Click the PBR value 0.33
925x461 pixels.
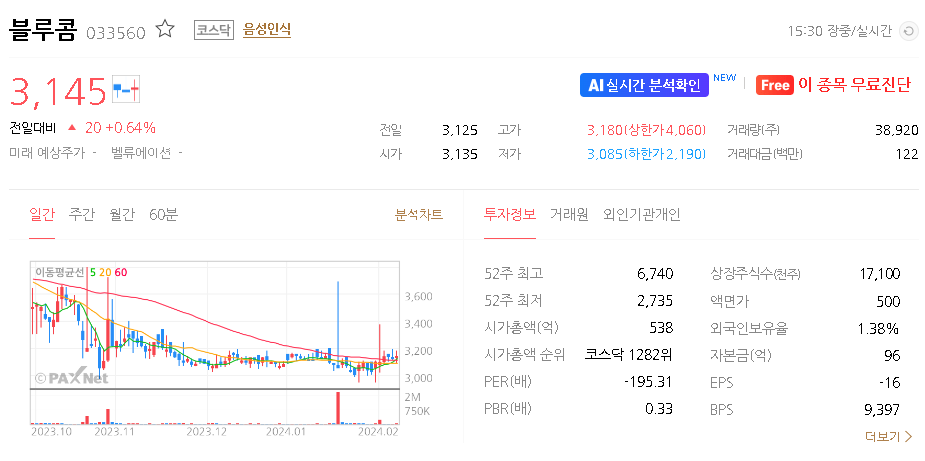click(x=659, y=408)
